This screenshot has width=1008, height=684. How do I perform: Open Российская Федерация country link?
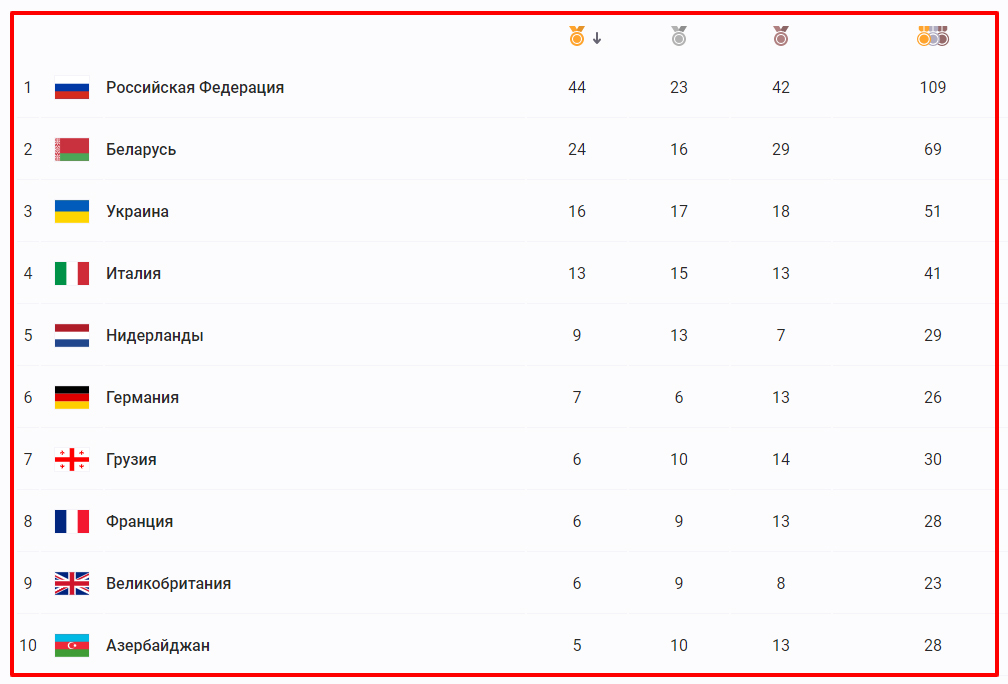(x=195, y=87)
